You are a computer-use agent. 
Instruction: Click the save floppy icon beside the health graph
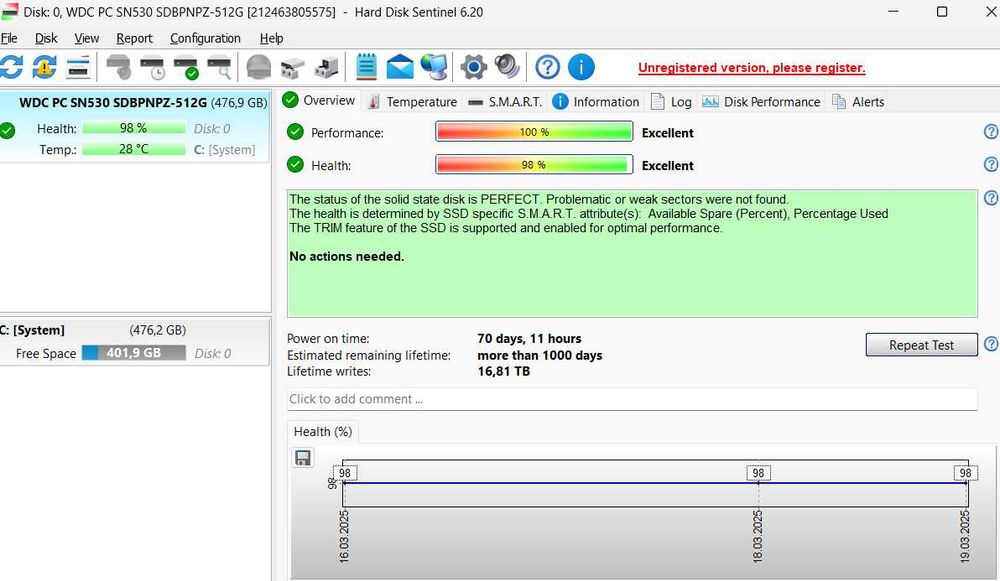[303, 457]
